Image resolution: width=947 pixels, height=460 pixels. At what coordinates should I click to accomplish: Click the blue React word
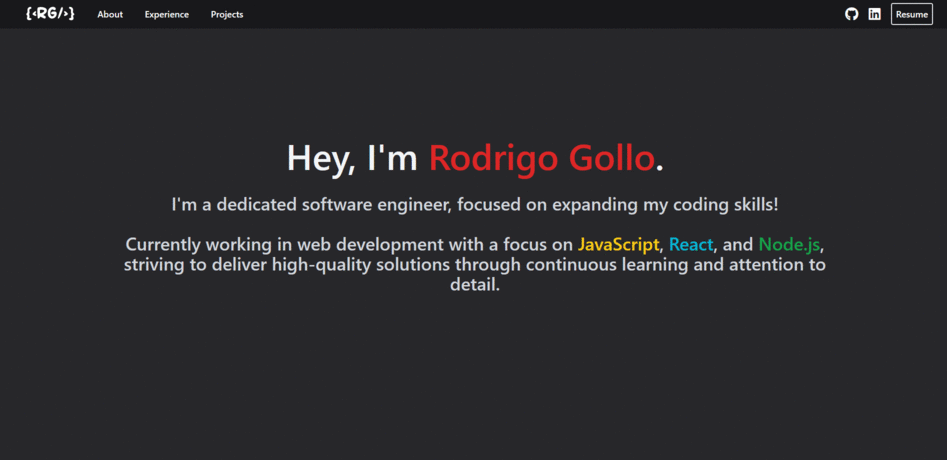(691, 244)
